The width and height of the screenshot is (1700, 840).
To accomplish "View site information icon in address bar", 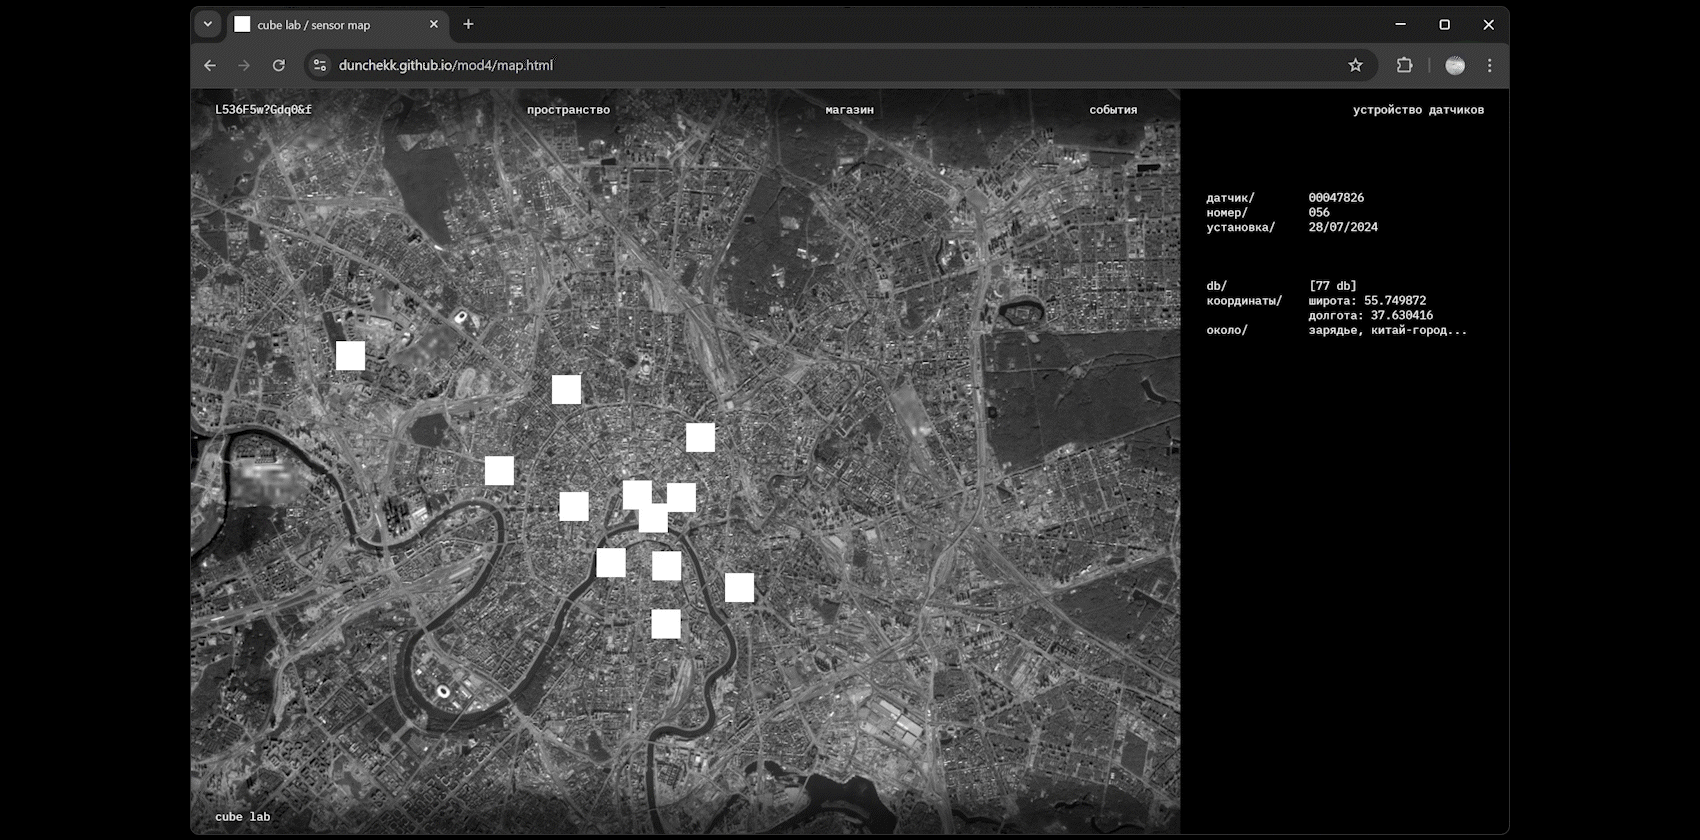I will coord(320,65).
